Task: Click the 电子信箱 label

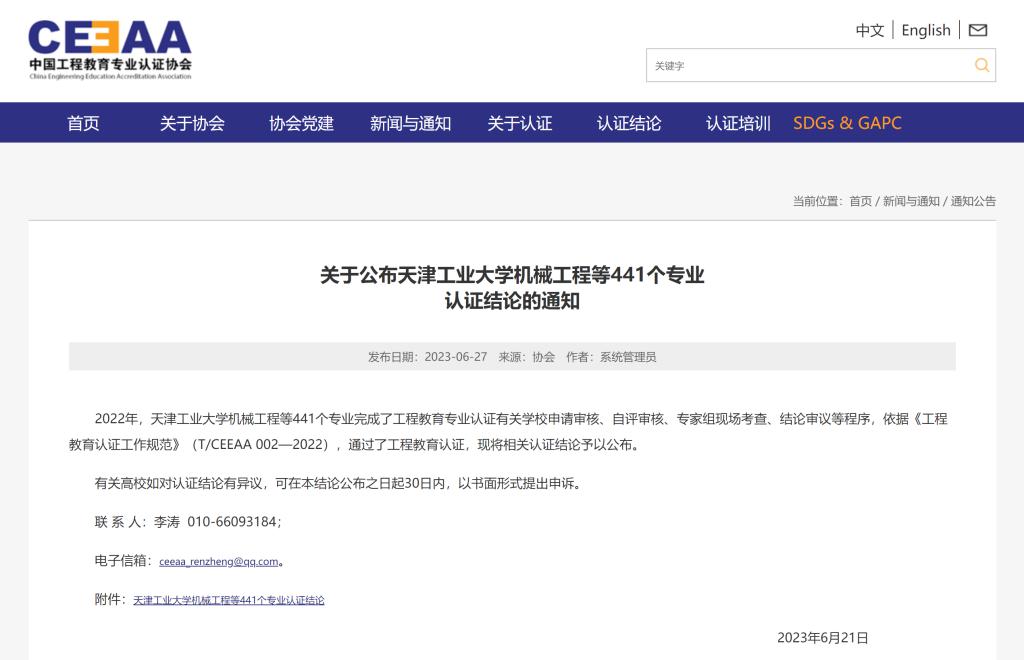Action: click(123, 561)
